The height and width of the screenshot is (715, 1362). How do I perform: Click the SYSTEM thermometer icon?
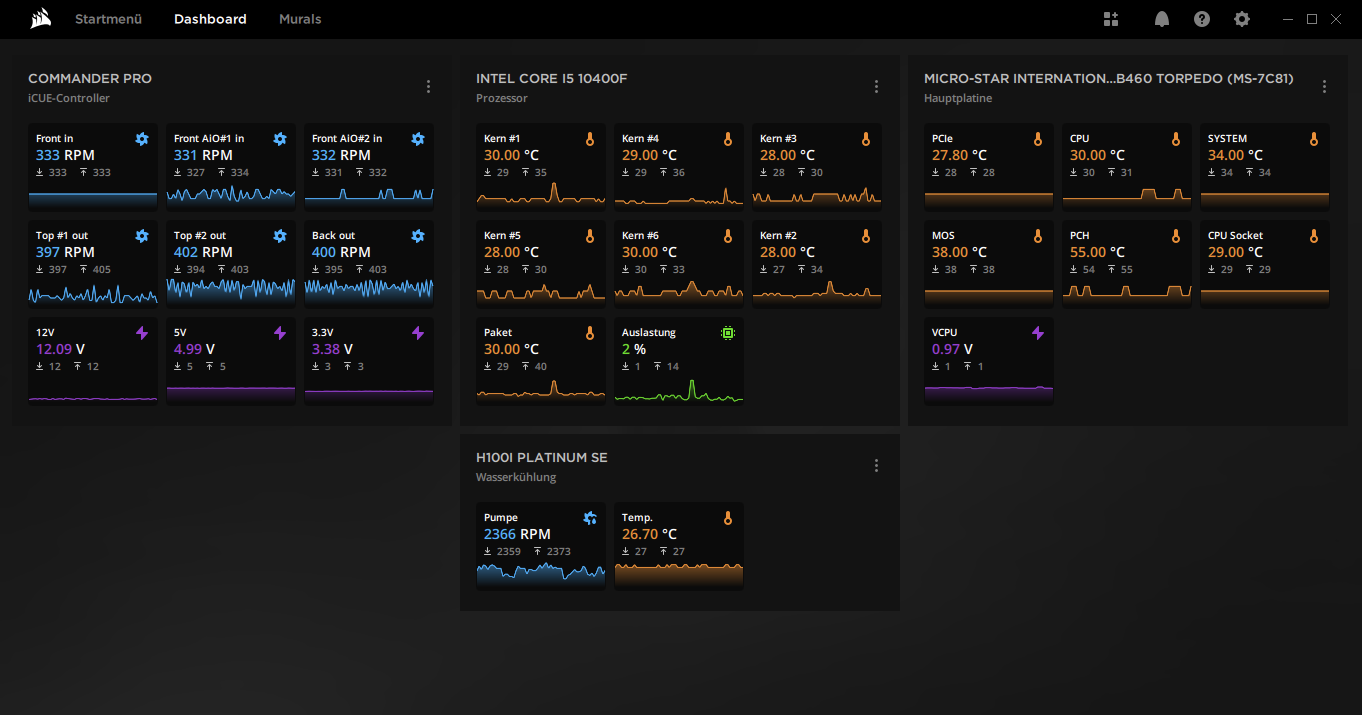pyautogui.click(x=1314, y=139)
